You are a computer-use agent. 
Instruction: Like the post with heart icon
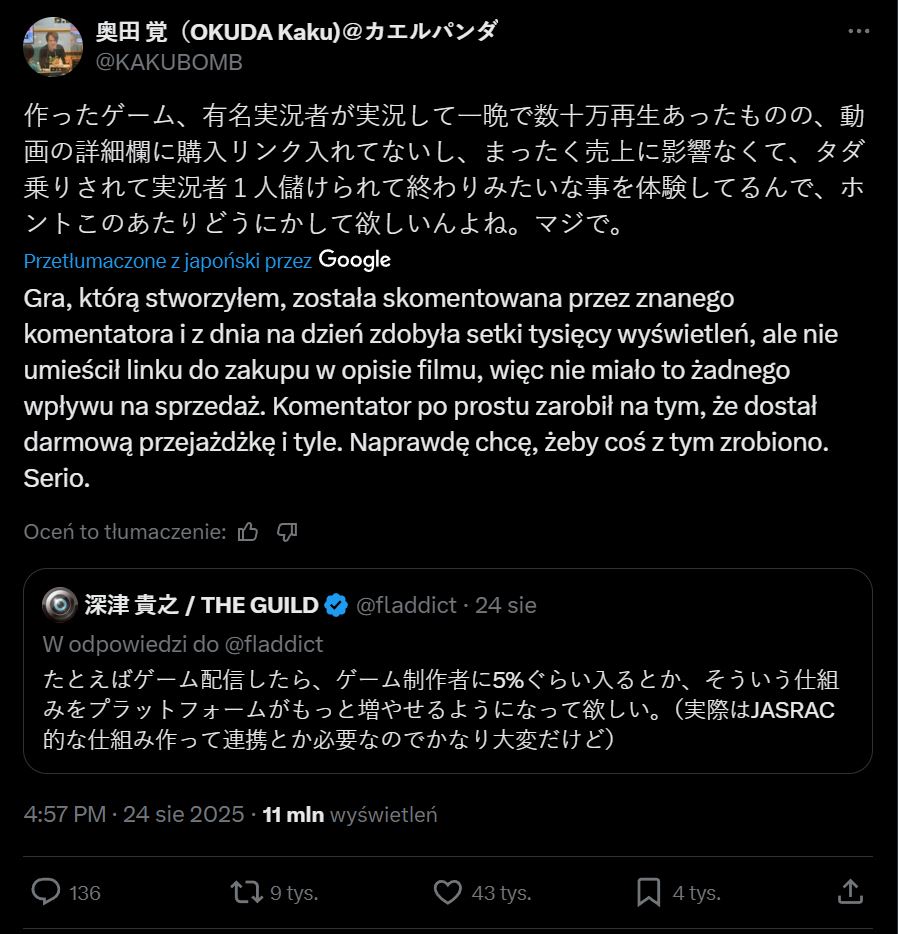click(x=449, y=891)
